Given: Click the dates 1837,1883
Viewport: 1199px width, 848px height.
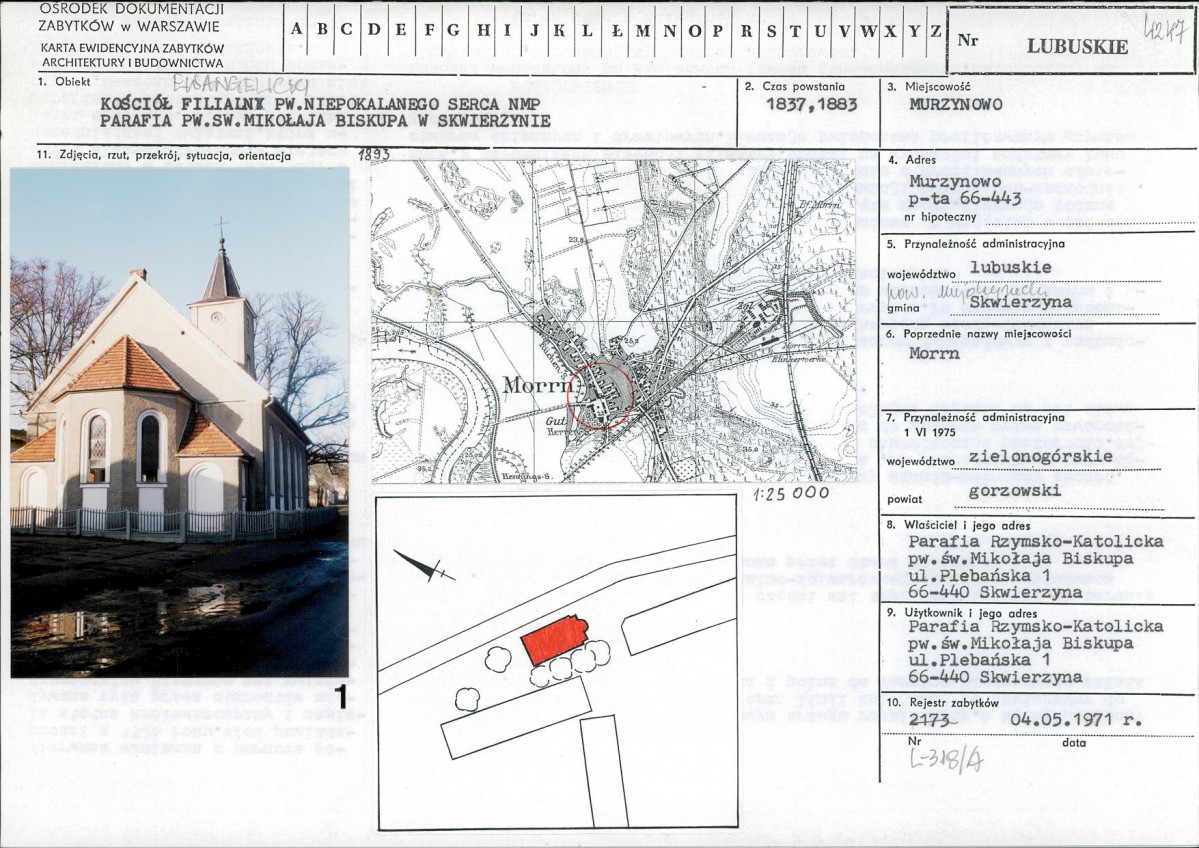Looking at the screenshot, I should coord(811,105).
